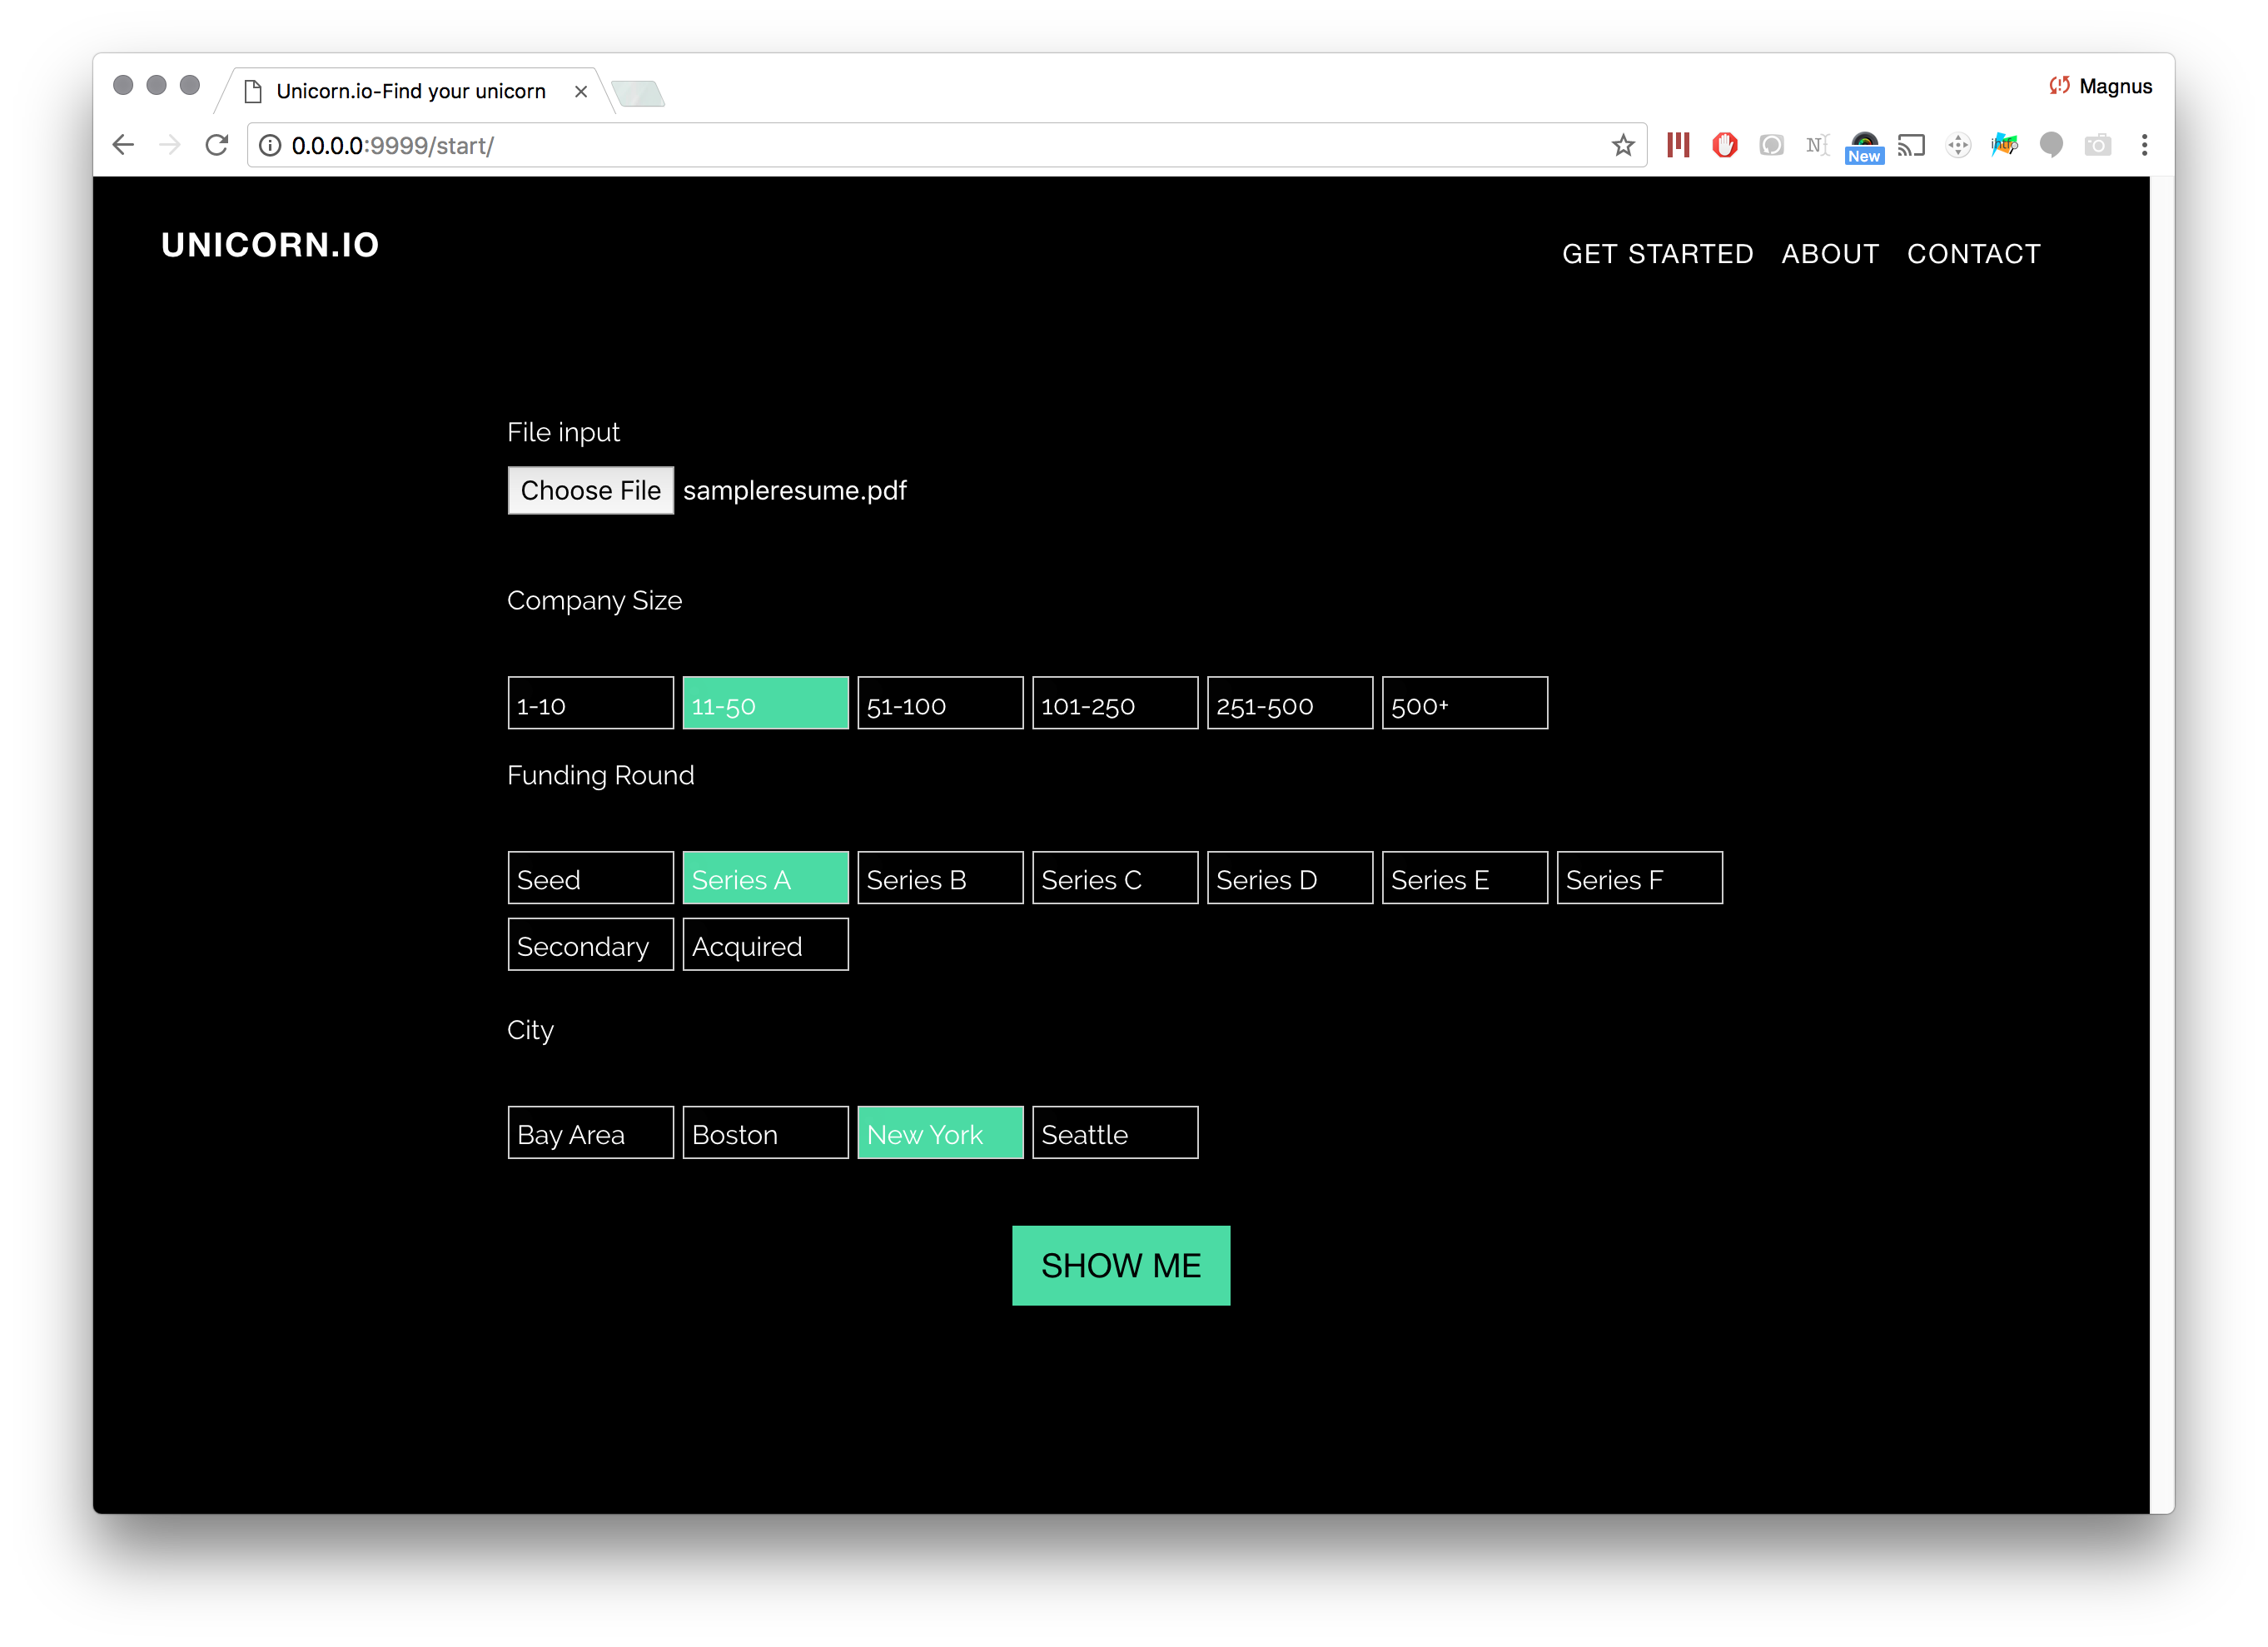
Task: Click the lens icon with New badge
Action: 1864,146
